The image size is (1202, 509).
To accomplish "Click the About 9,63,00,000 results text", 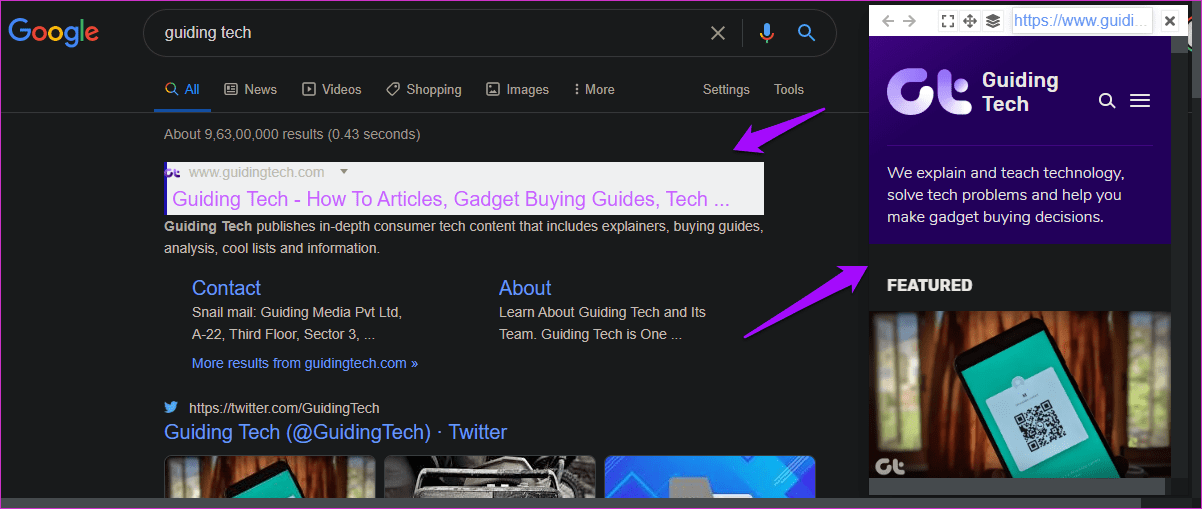I will [292, 134].
